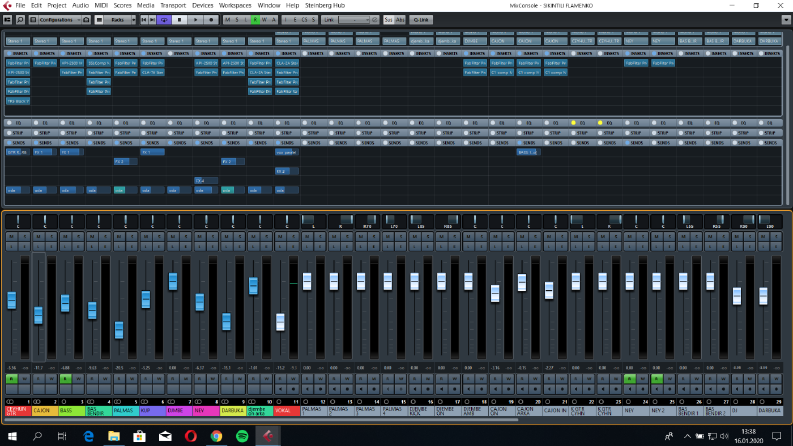Toggle global Write automation W in toolbar
The image size is (793, 446).
click(265, 20)
